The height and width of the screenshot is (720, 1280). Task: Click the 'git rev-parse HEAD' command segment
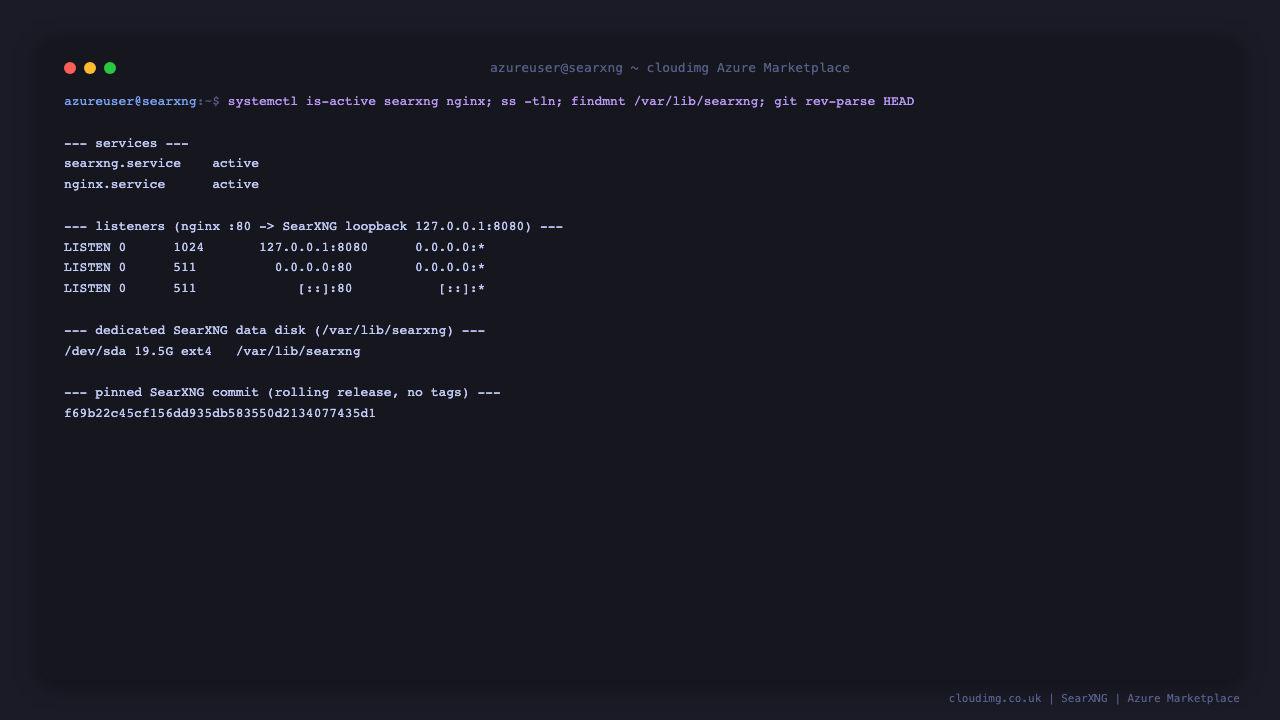click(844, 102)
